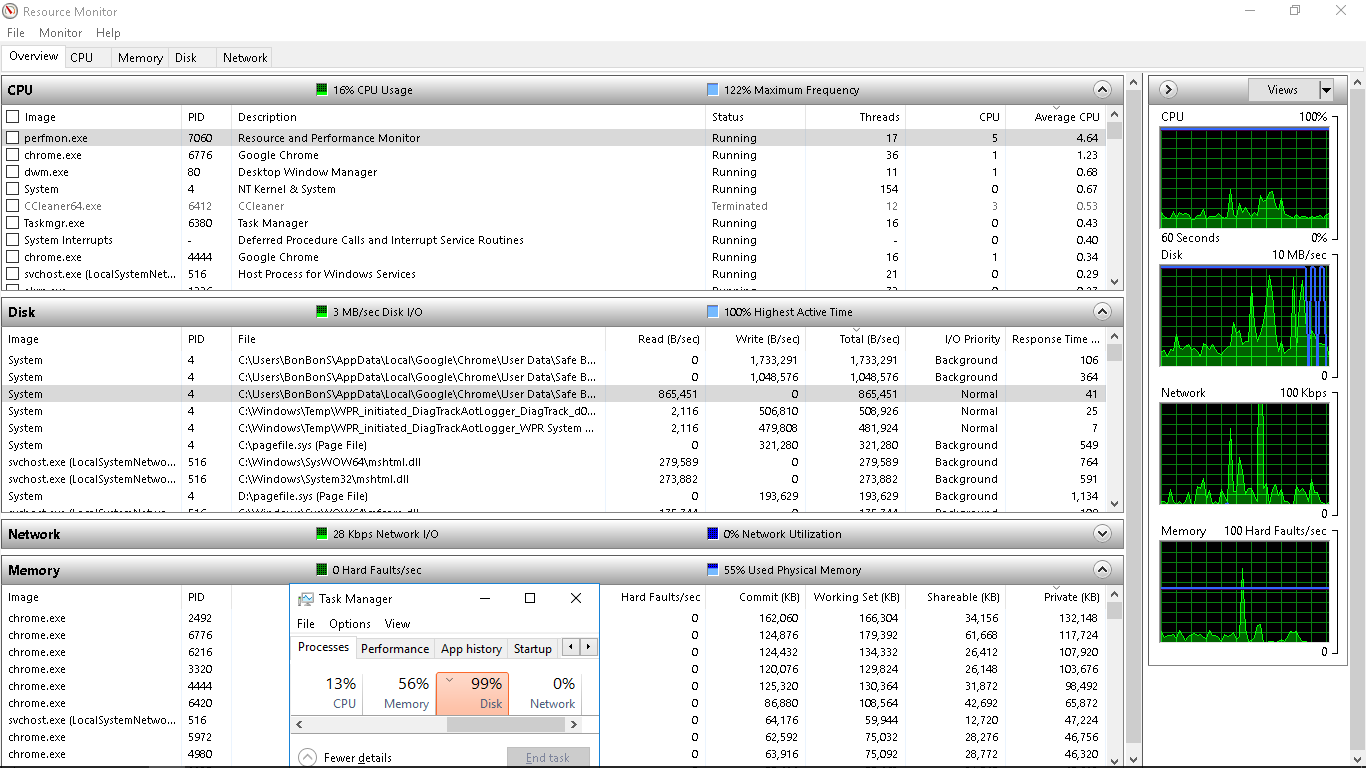The image size is (1366, 768).
Task: Click the blue Maximum Frequency indicator icon
Action: [x=713, y=90]
